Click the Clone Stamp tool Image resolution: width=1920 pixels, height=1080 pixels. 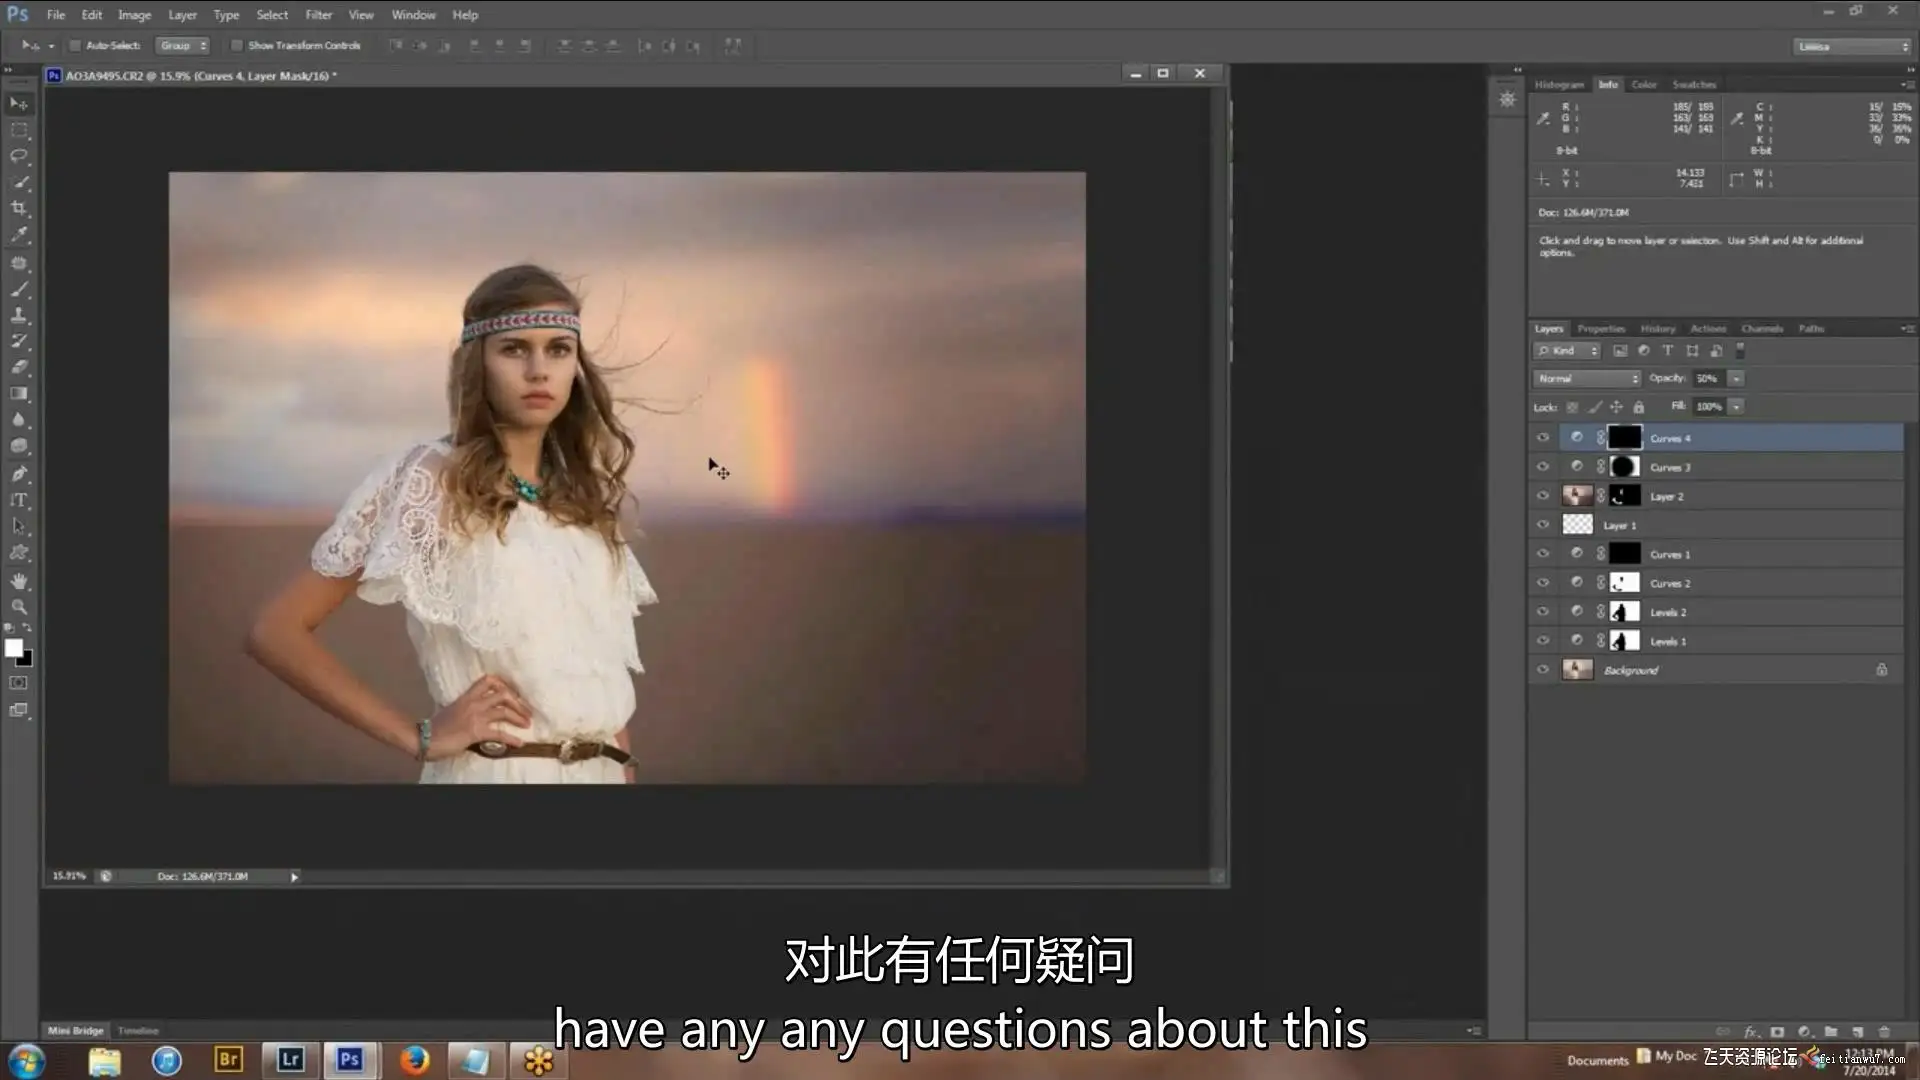point(19,314)
